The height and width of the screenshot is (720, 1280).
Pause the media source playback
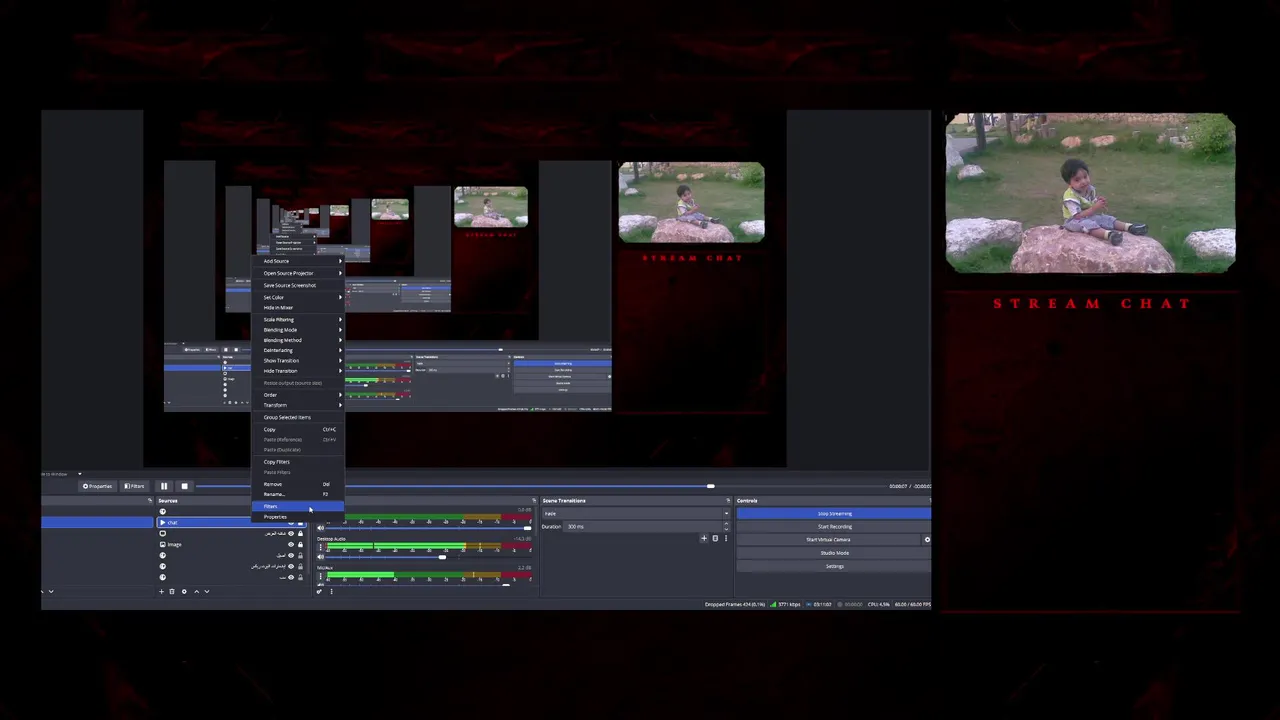tap(164, 486)
